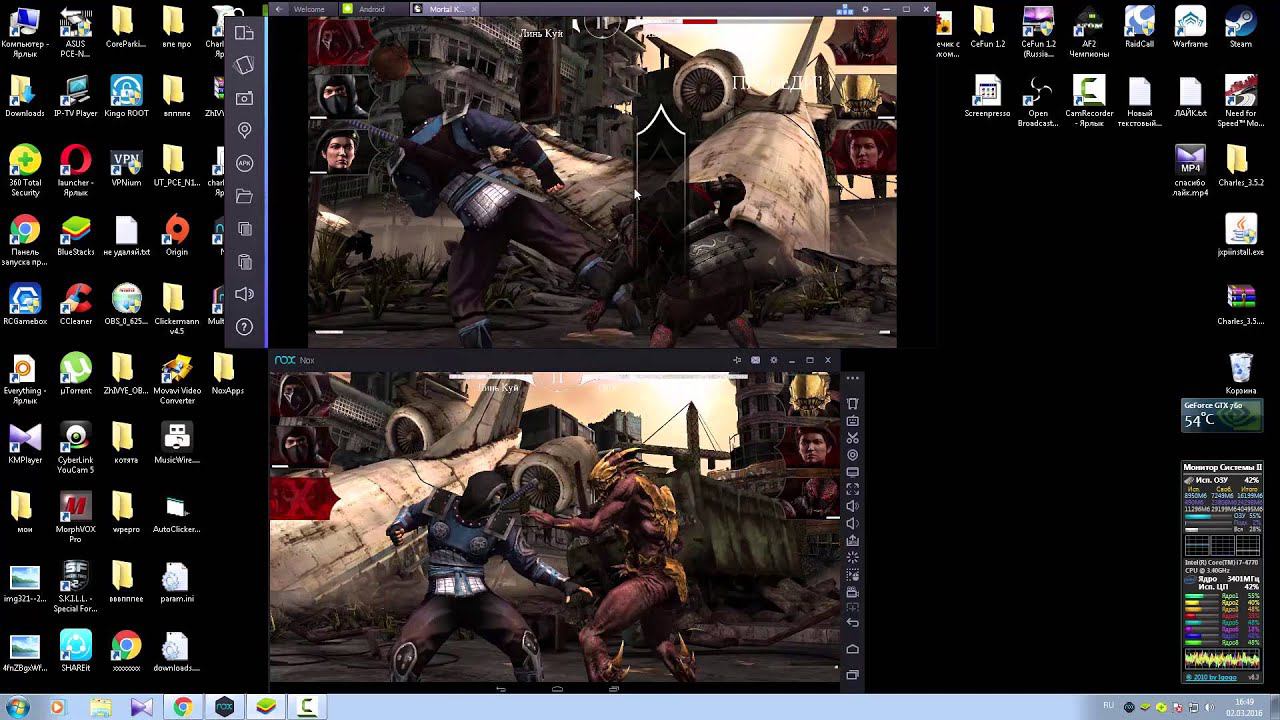Screen dimensions: 1280x720
Task: Select the RaidCall desktop icon
Action: (x=1139, y=27)
